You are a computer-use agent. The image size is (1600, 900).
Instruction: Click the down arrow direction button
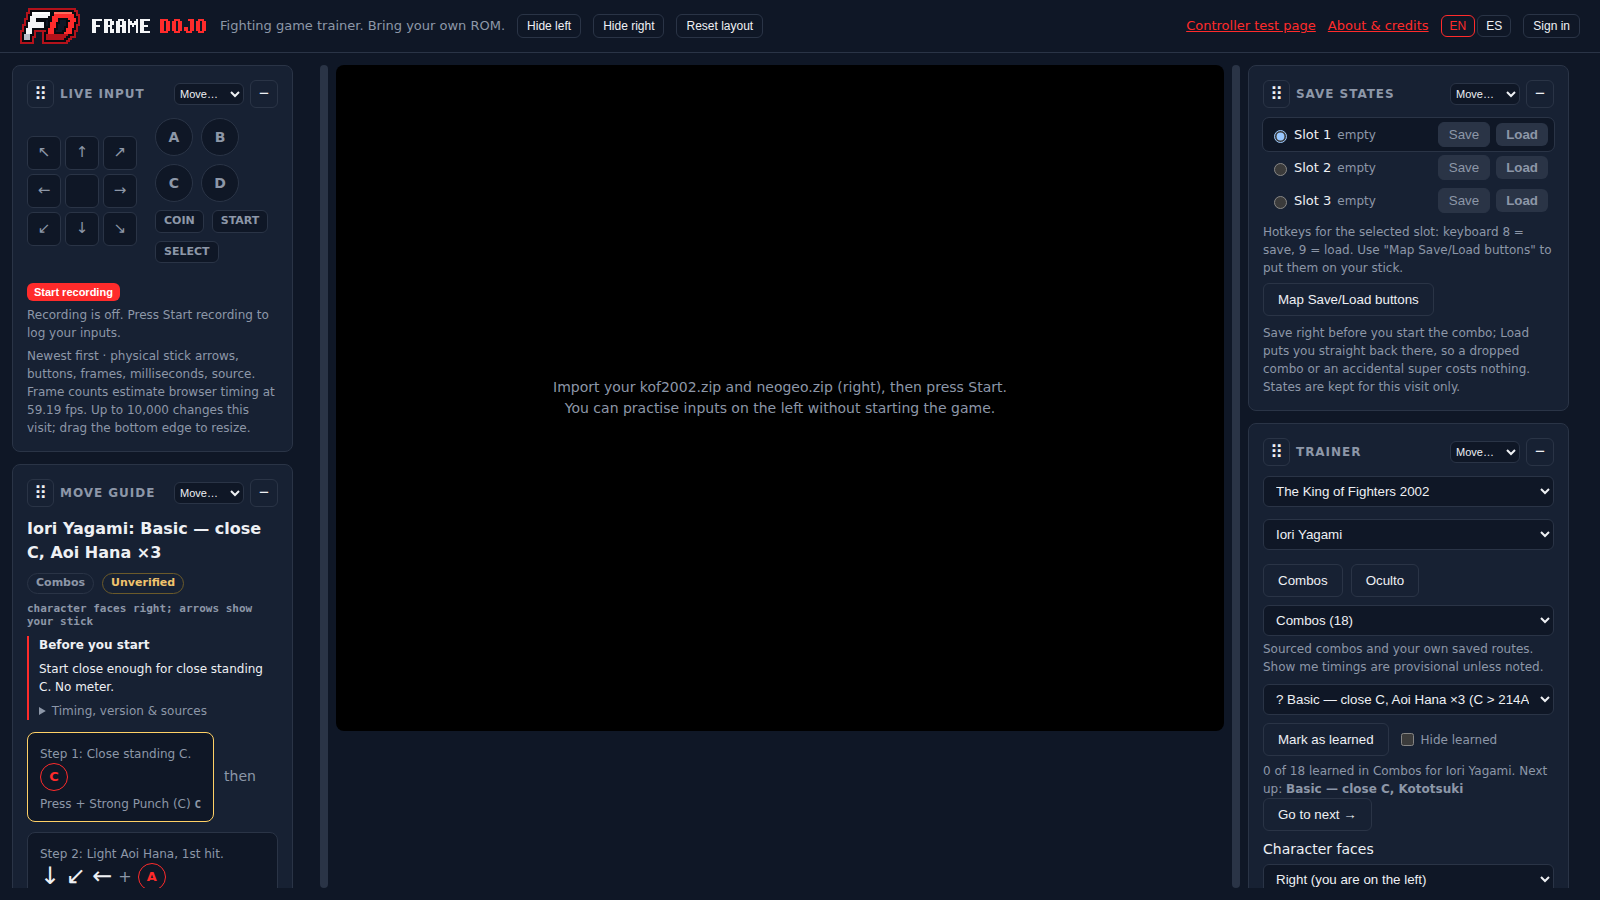[82, 228]
